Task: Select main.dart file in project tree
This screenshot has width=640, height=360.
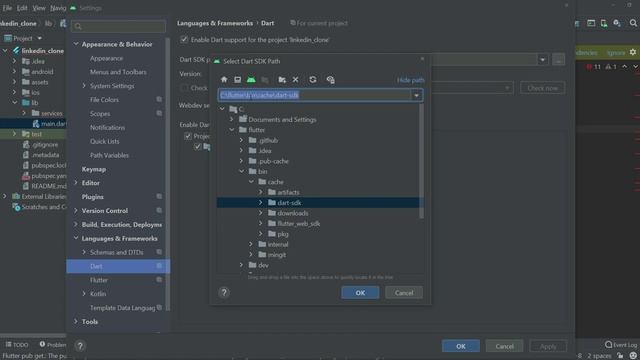Action: (49, 124)
